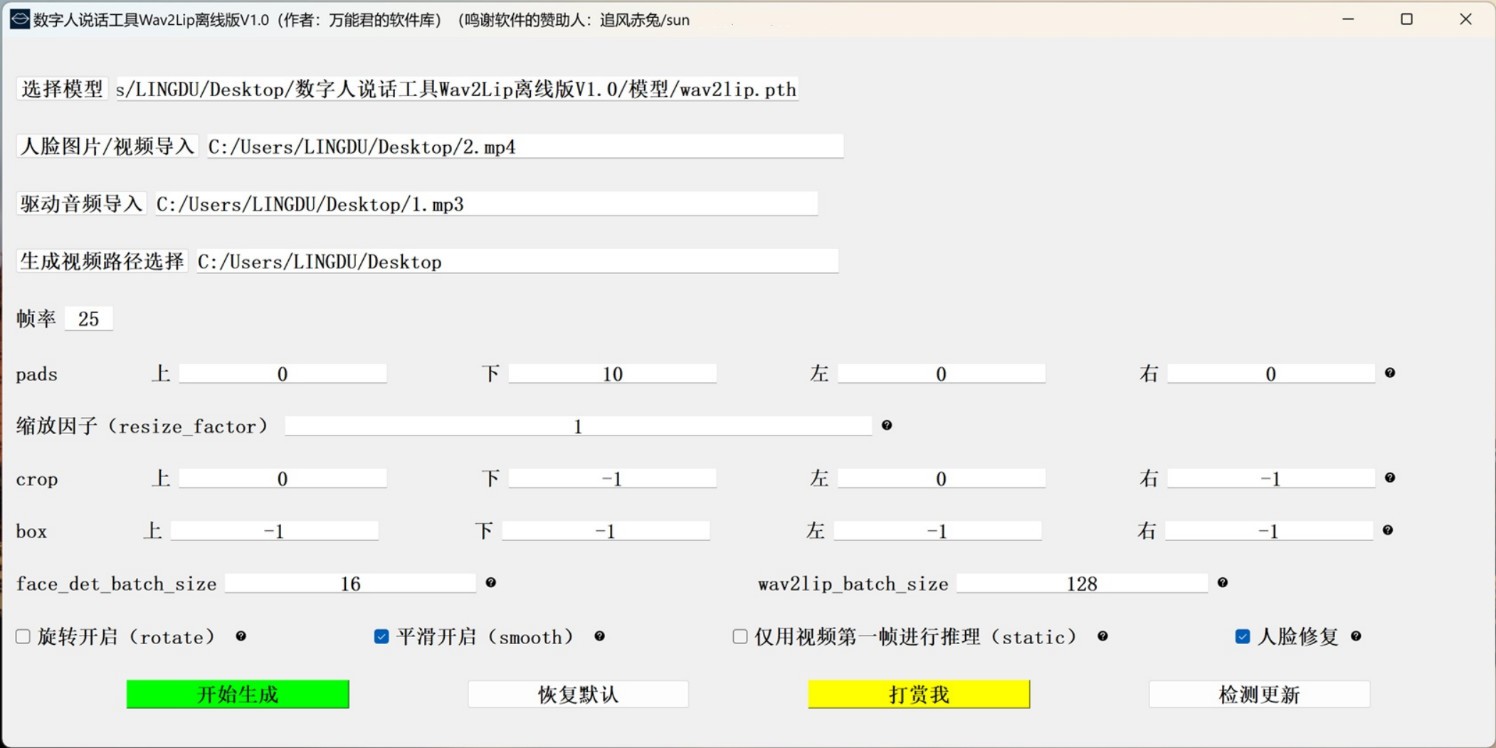1496x748 pixels.
Task: Click the help icon beside crop row
Action: pos(1390,478)
